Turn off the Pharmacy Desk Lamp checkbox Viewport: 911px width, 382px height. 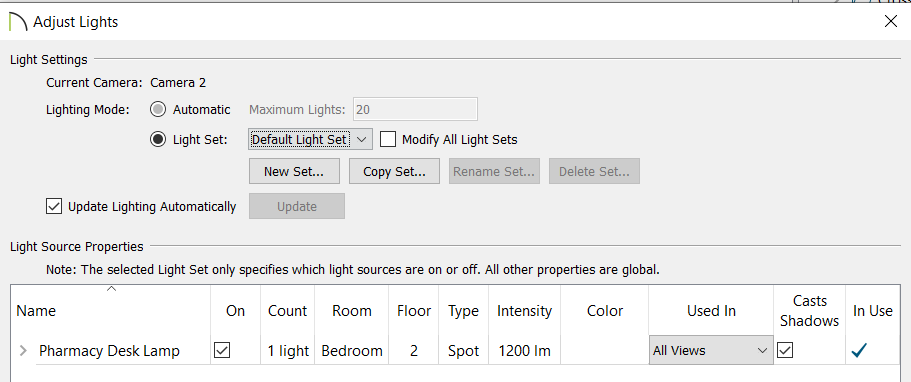pos(222,350)
